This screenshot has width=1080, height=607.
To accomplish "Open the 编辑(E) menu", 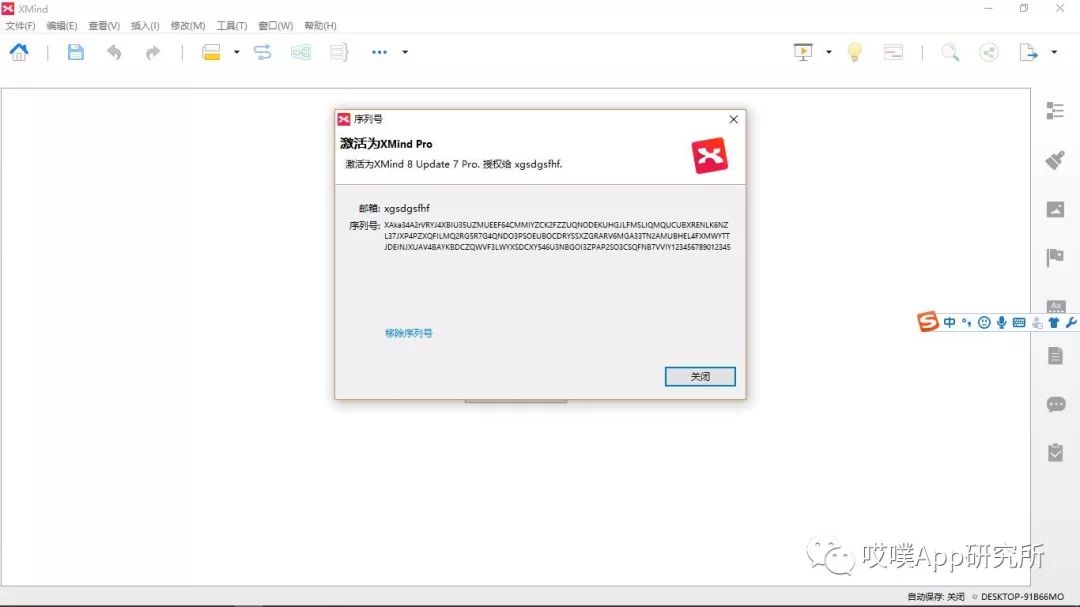I will tap(61, 25).
